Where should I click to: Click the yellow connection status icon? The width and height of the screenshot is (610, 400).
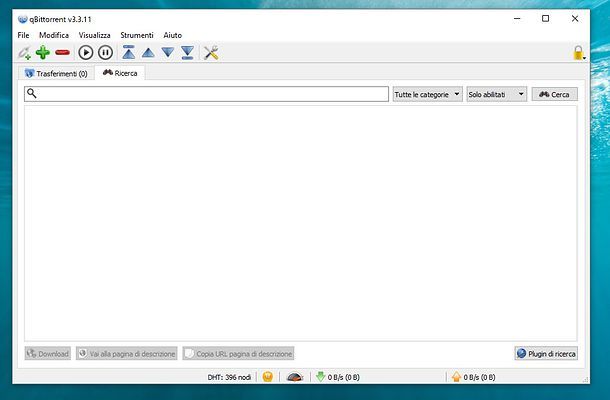(x=268, y=377)
